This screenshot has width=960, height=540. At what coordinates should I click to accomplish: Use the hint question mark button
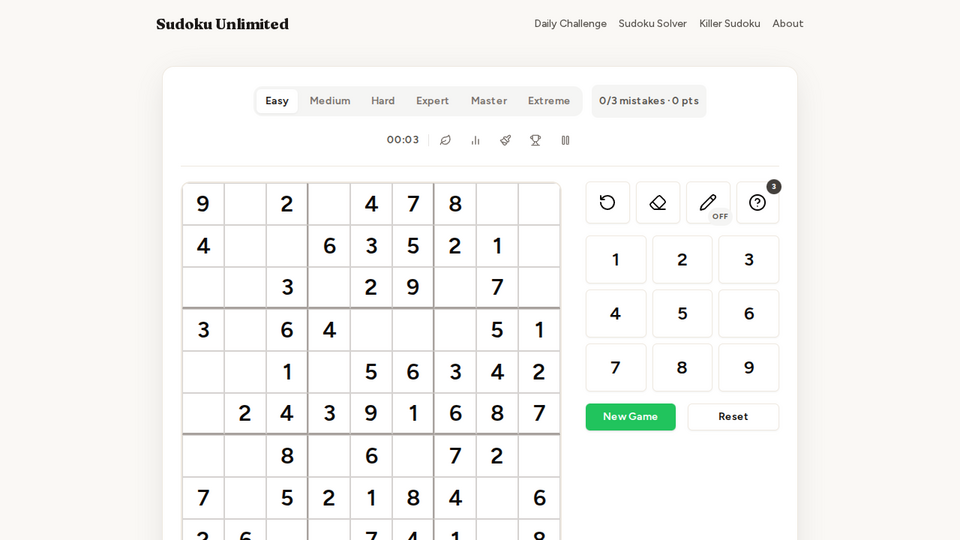pos(757,203)
